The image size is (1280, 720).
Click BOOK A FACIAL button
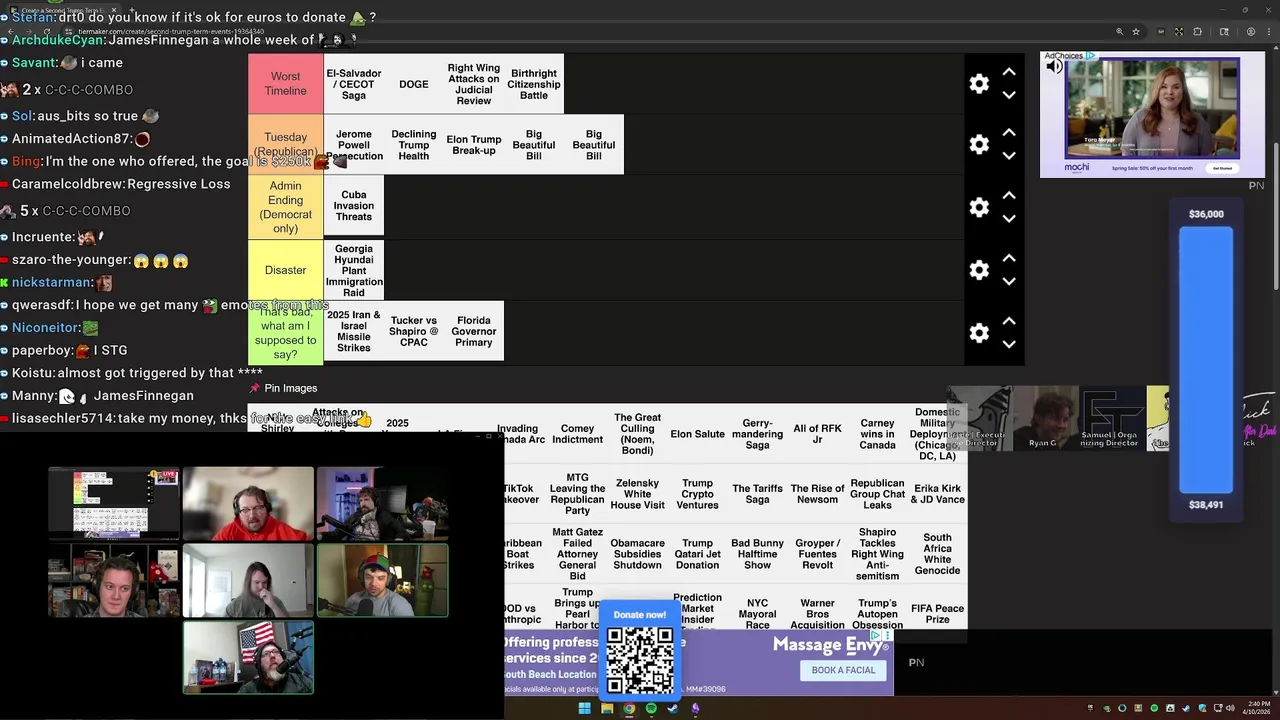843,670
